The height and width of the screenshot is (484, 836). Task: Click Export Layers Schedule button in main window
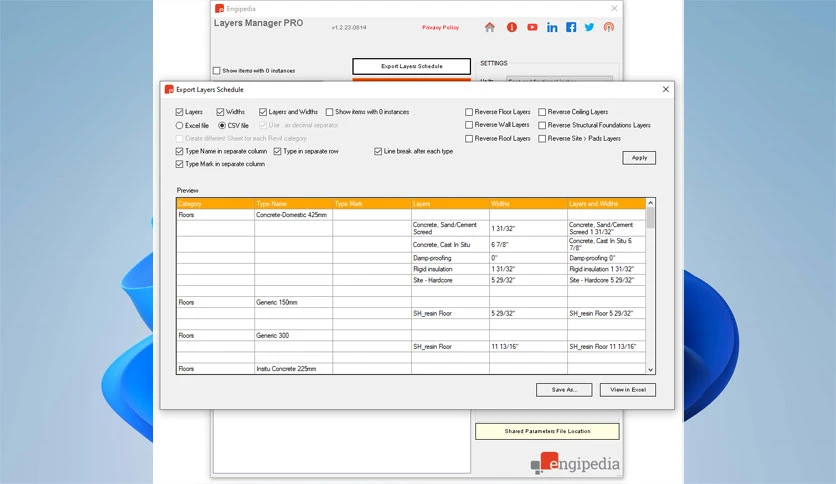pos(411,66)
